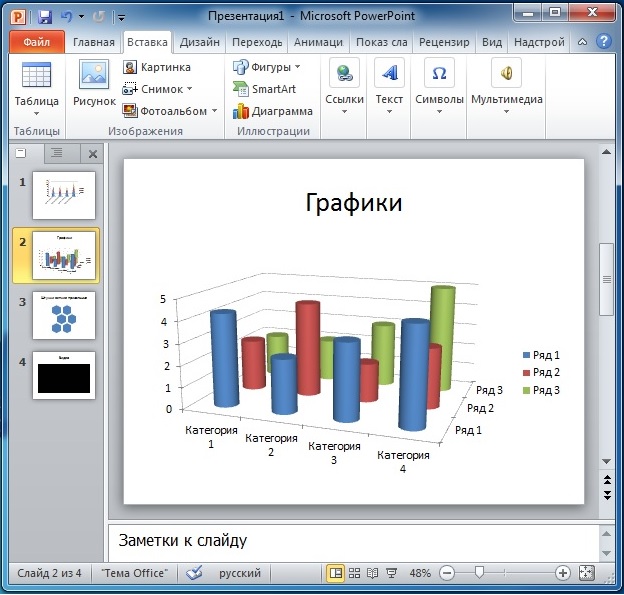Insert a SmartArt graphic
The width and height of the screenshot is (624, 595).
[264, 89]
